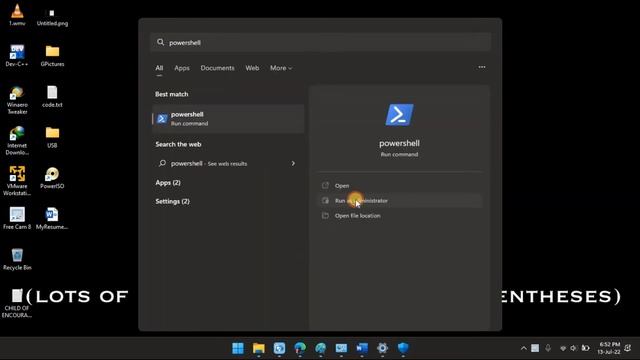Image resolution: width=640 pixels, height=360 pixels.
Task: Click volume icon in system tray
Action: coord(573,348)
